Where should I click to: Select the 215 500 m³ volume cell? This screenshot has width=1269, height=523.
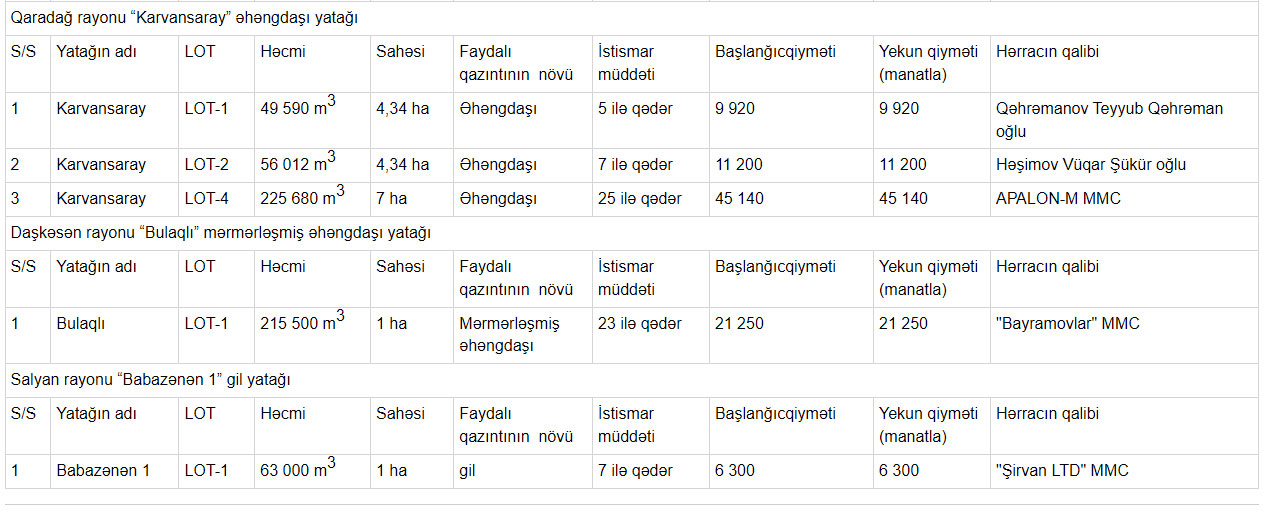302,324
